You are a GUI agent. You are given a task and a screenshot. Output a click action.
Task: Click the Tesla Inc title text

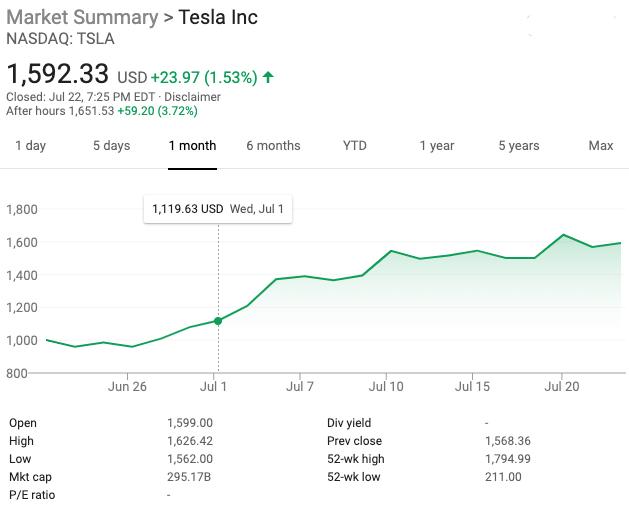coord(218,18)
